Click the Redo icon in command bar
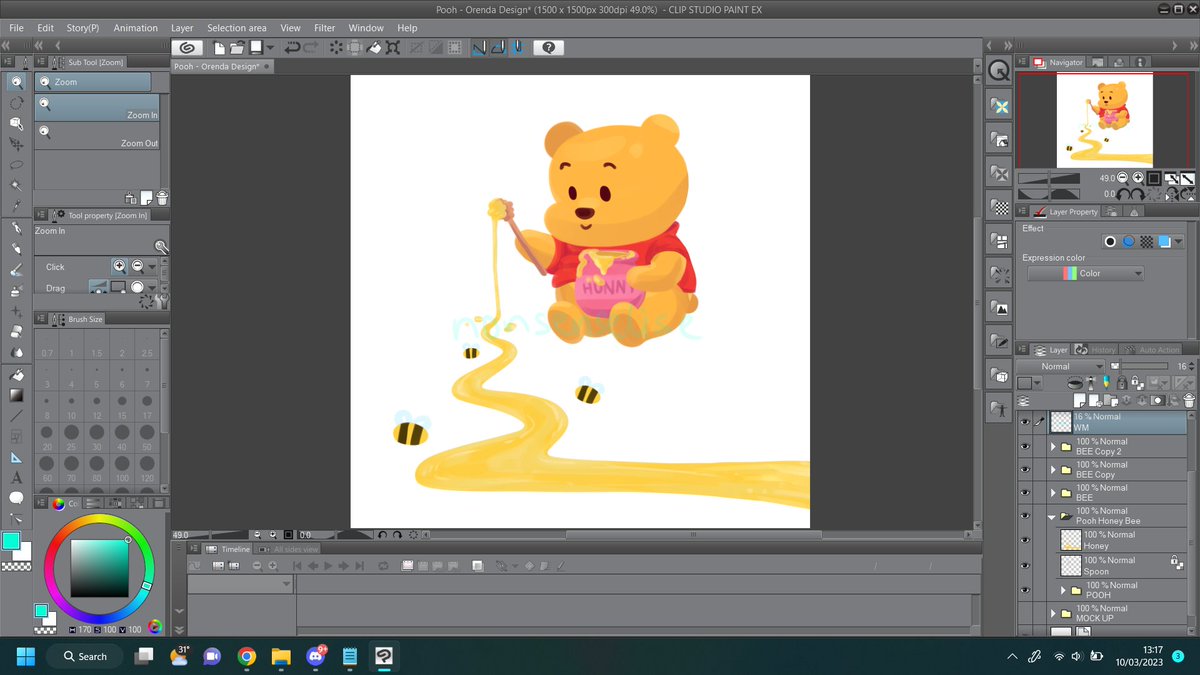The image size is (1200, 675). pos(310,47)
